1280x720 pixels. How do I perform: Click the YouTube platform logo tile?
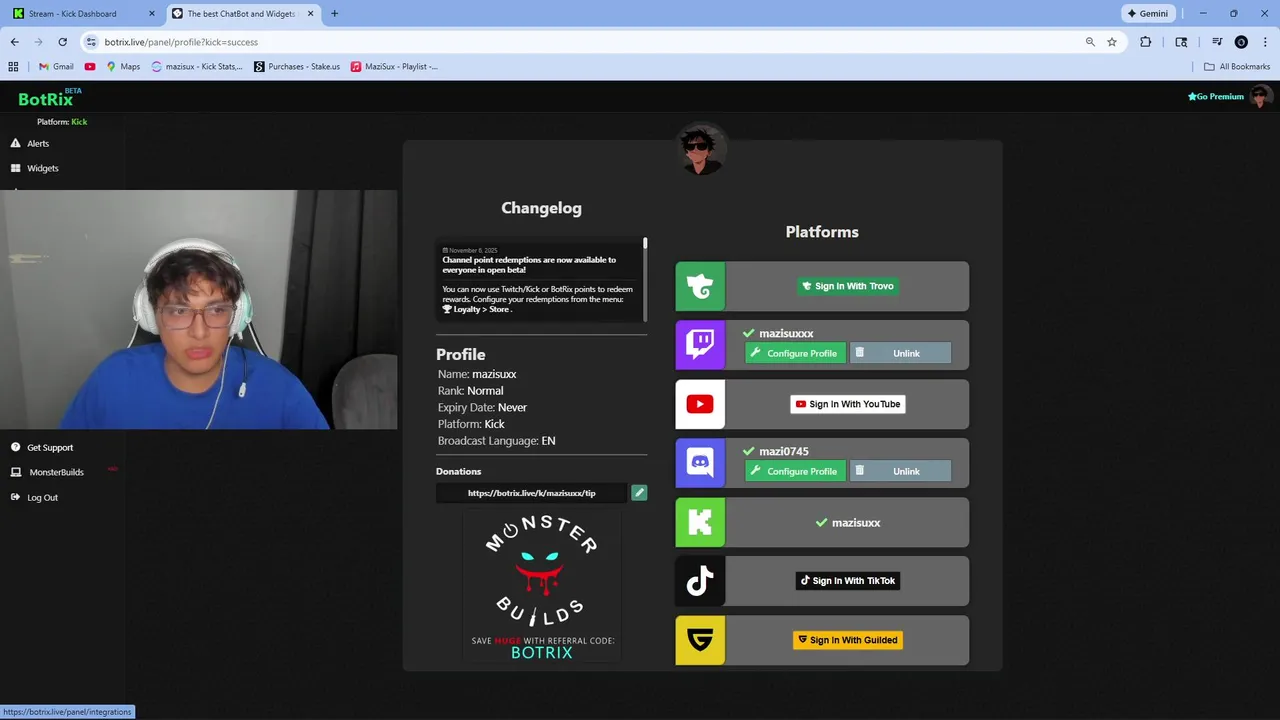tap(700, 404)
